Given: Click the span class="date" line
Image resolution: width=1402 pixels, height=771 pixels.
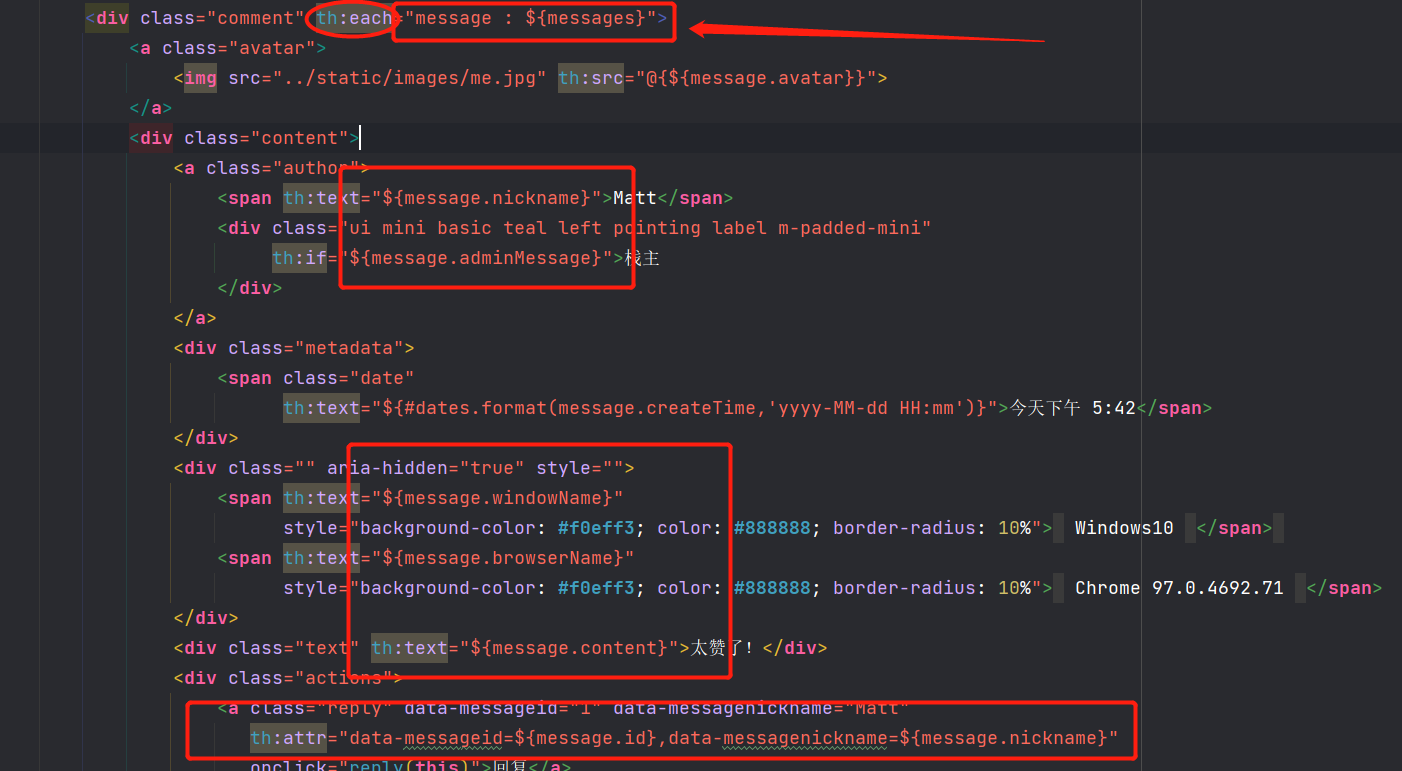Looking at the screenshot, I should 316,378.
